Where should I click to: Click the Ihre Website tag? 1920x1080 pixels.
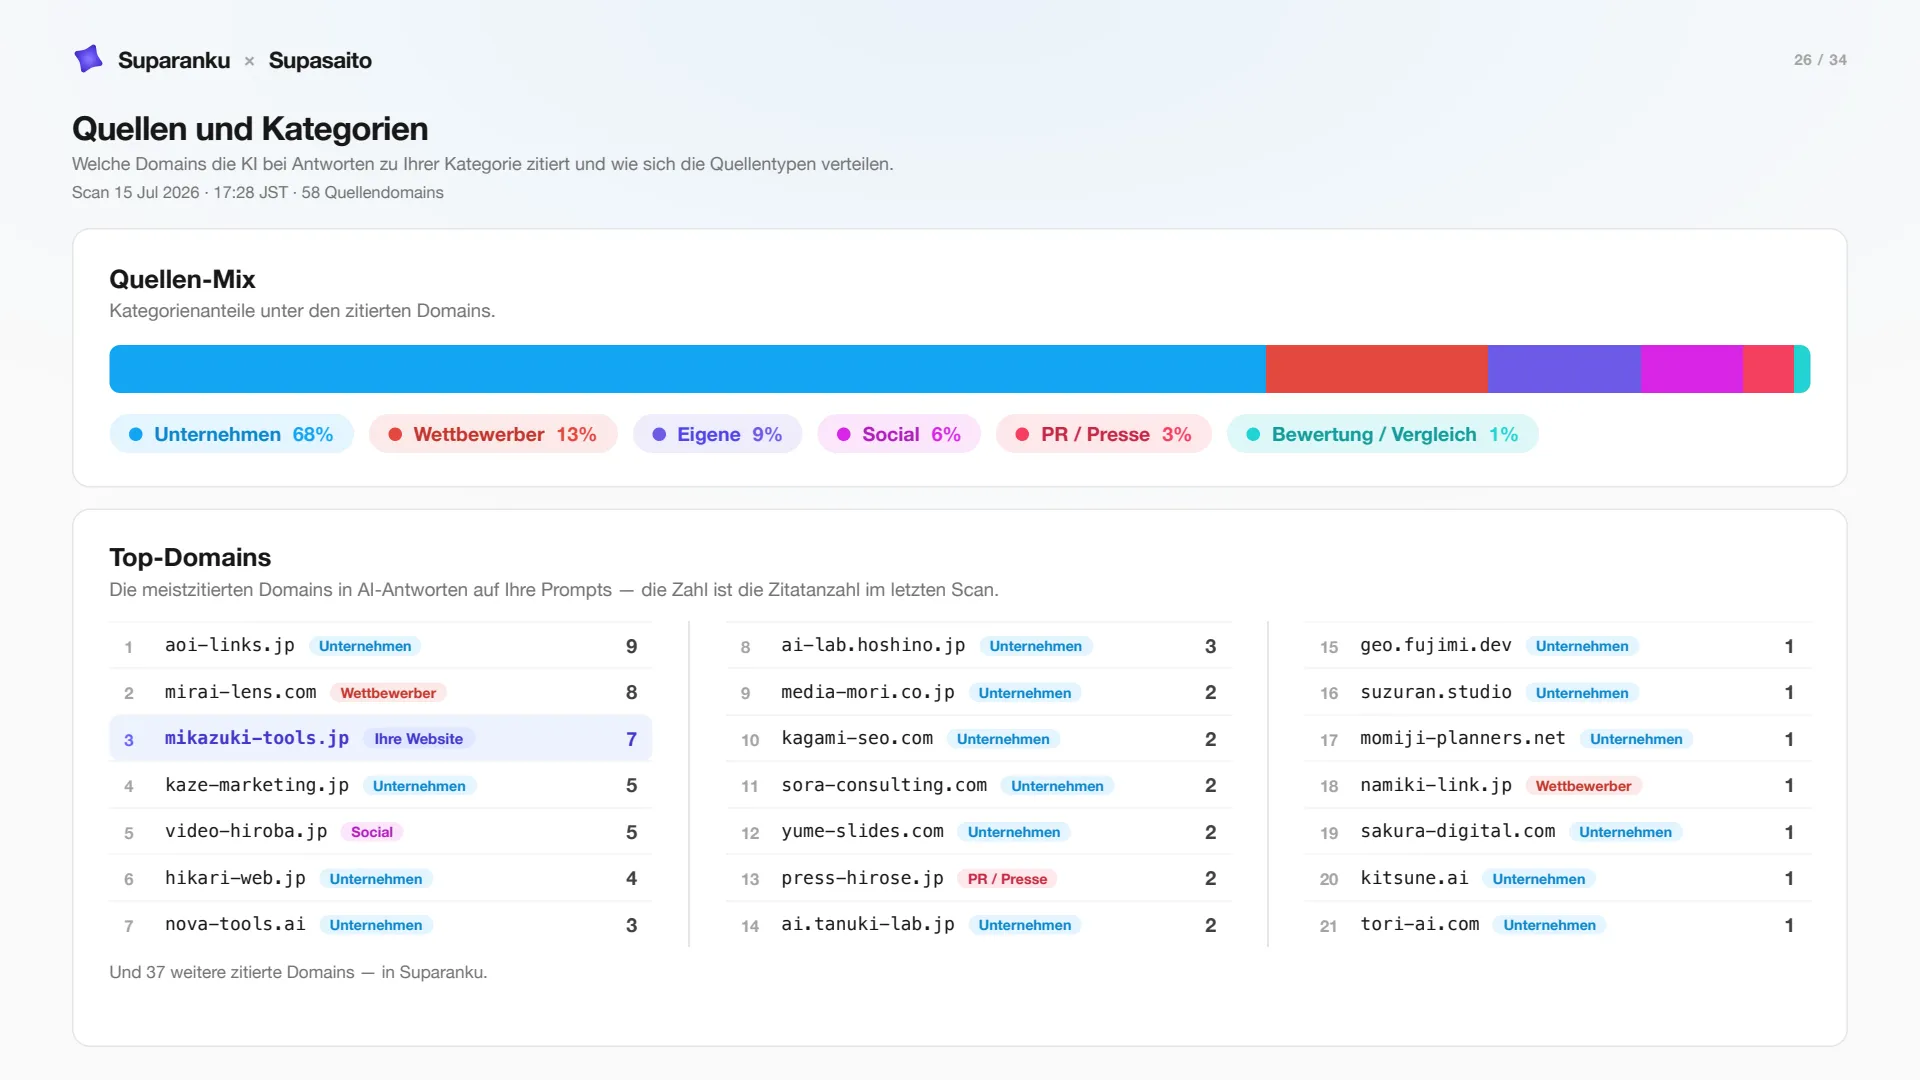(x=418, y=739)
